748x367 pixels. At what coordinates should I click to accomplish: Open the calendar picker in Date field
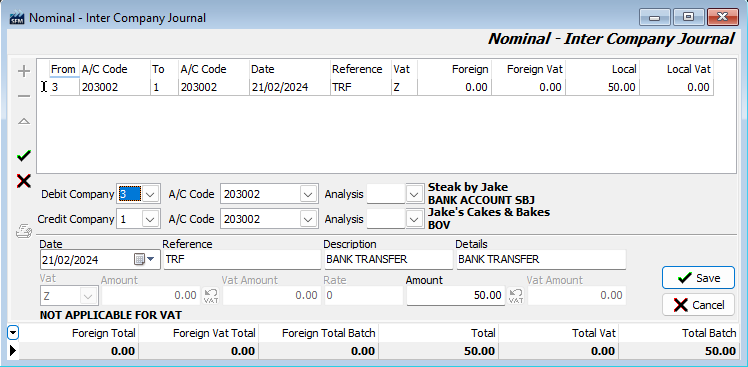tap(144, 260)
